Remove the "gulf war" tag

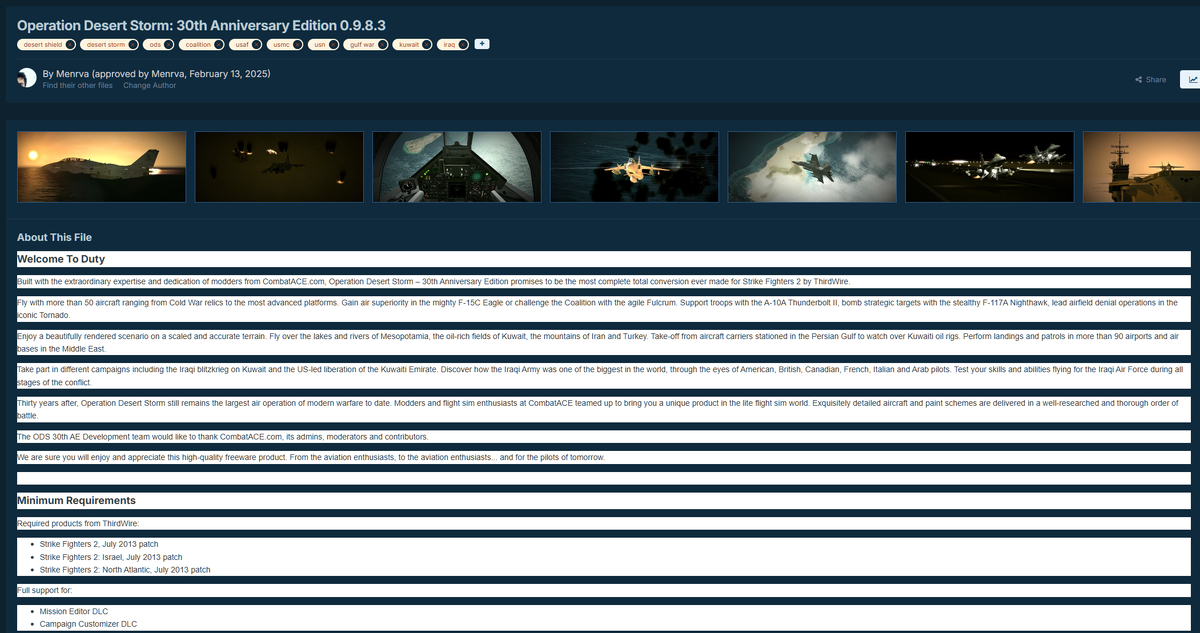(x=381, y=44)
